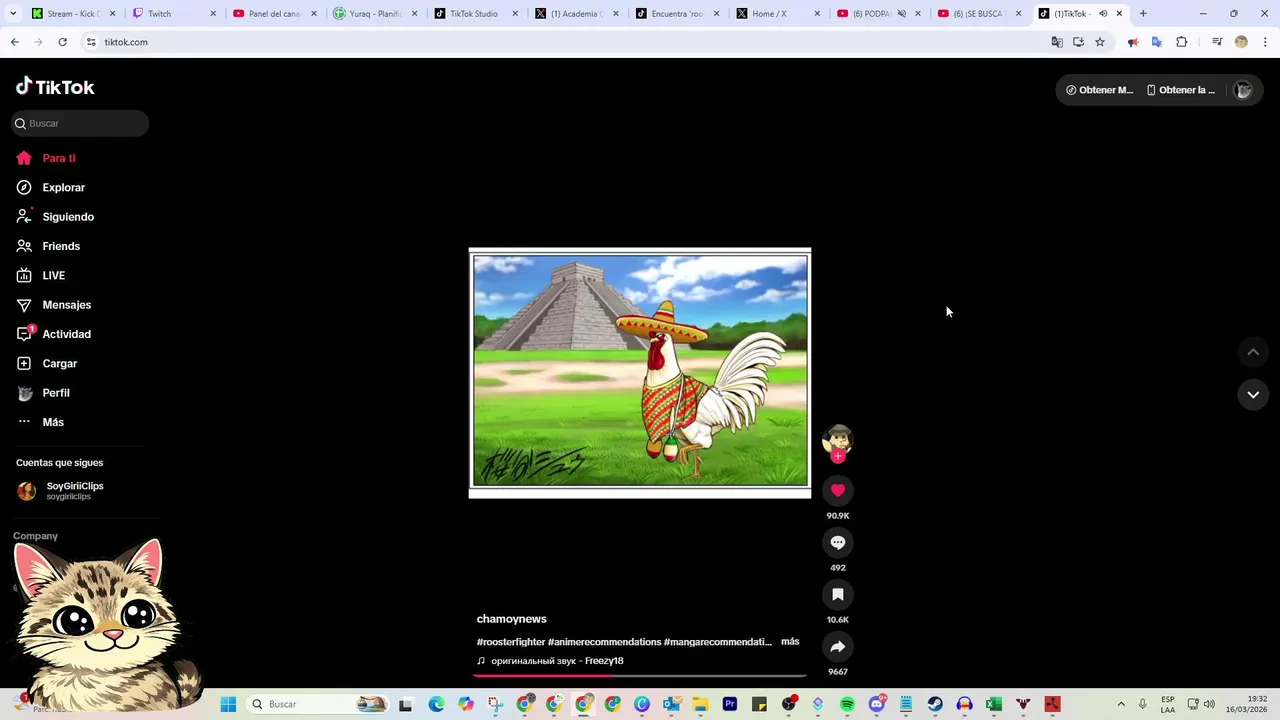Open Spotify from the taskbar
Screen dimensions: 1280x720
point(848,704)
